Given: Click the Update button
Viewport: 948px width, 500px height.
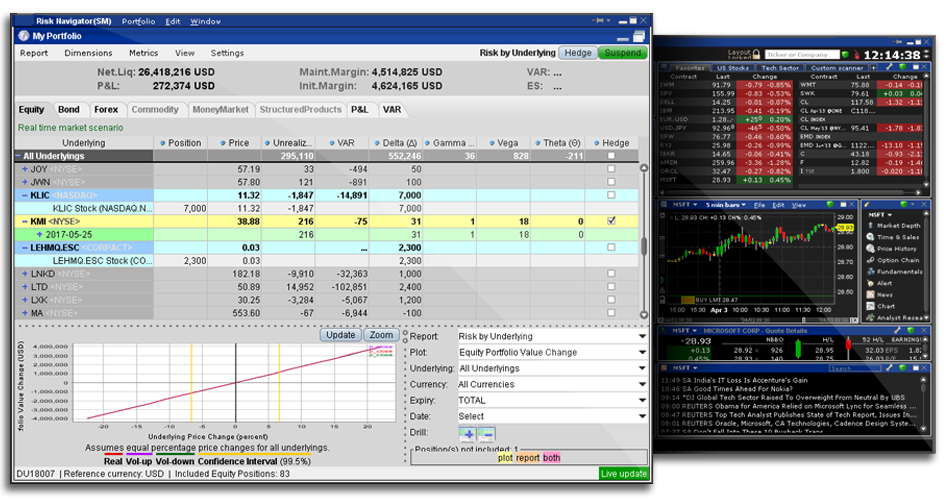Looking at the screenshot, I should click(x=340, y=335).
